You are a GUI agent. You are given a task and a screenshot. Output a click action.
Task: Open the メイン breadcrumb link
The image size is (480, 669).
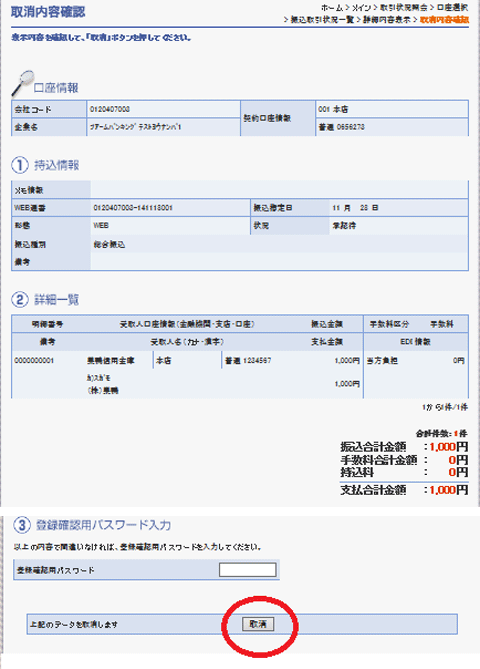coord(361,8)
